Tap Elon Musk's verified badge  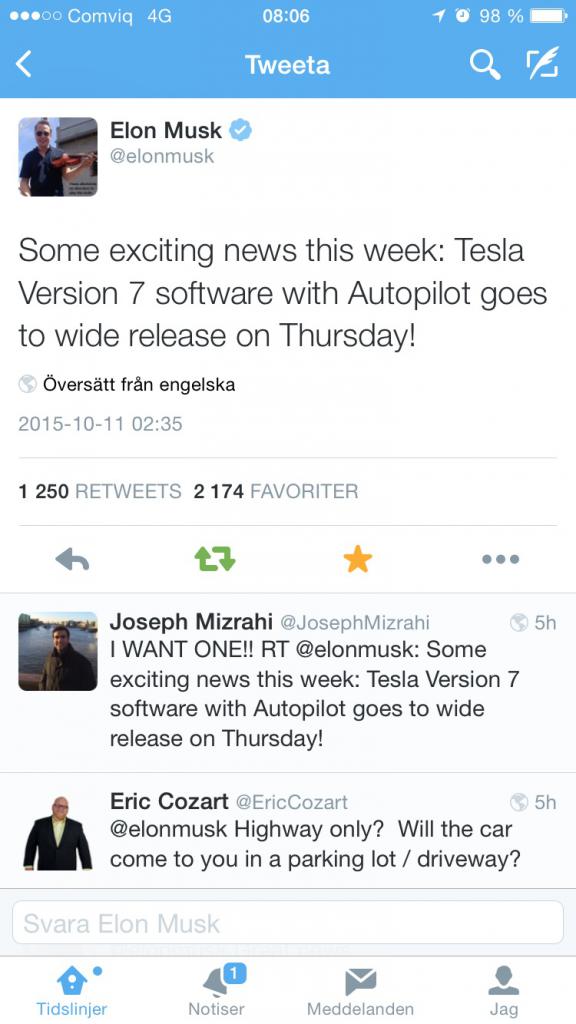241,130
